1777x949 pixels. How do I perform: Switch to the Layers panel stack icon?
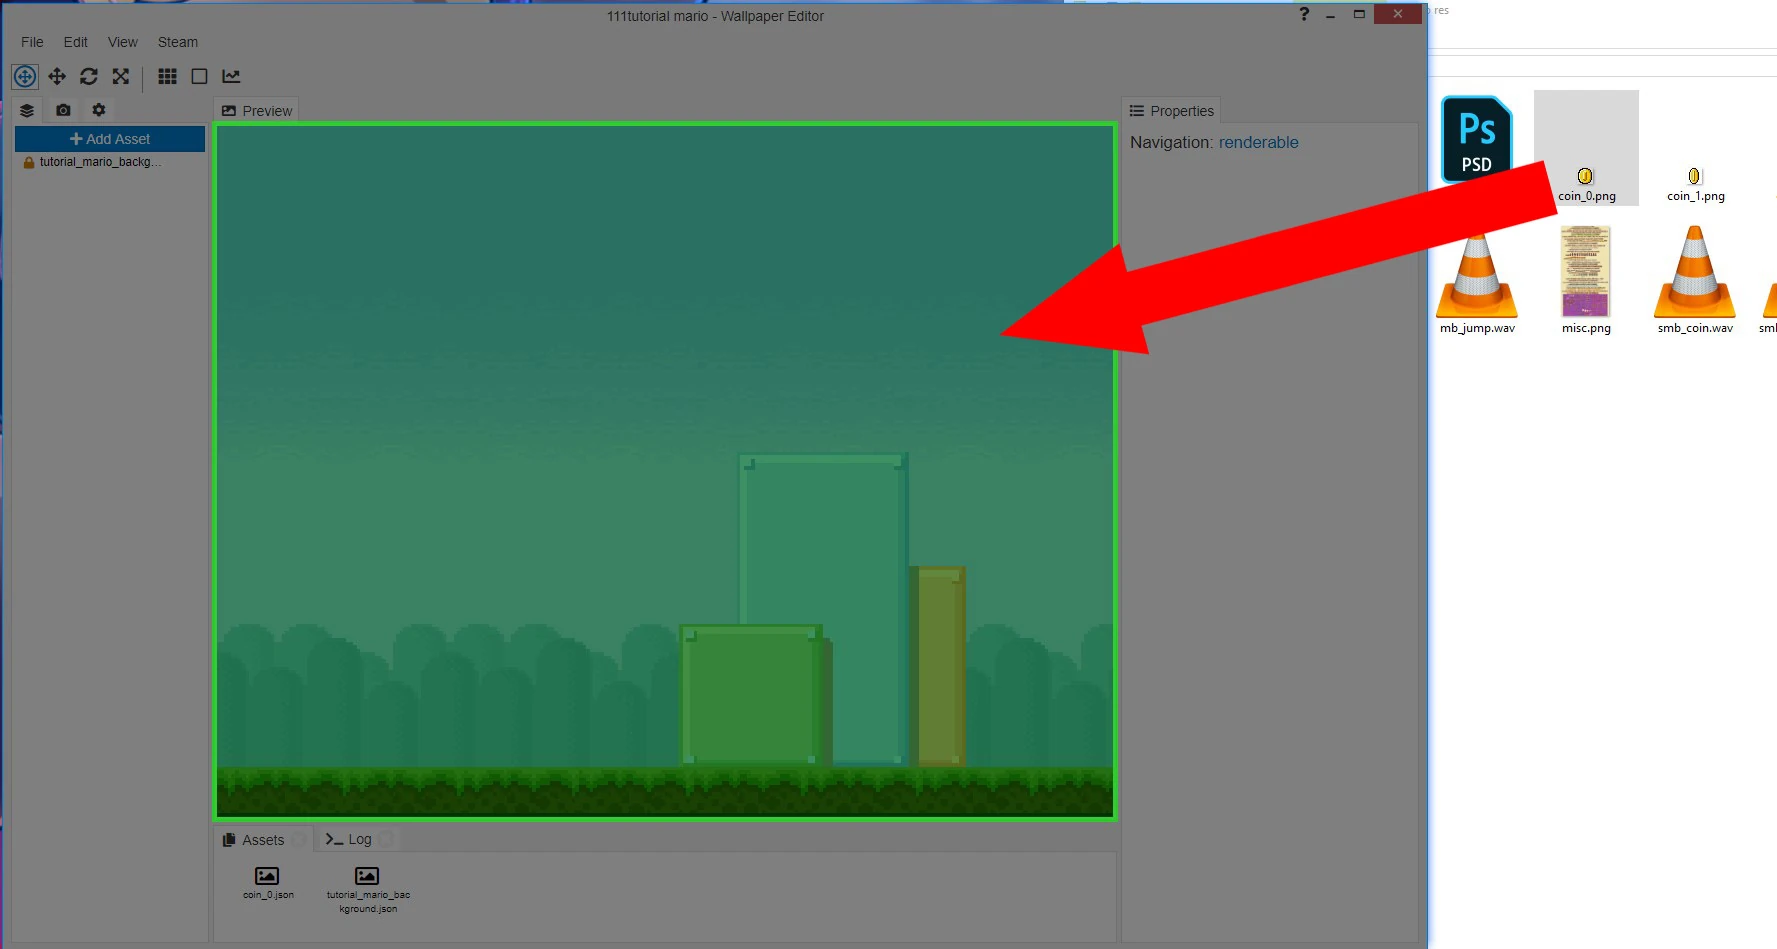click(27, 110)
